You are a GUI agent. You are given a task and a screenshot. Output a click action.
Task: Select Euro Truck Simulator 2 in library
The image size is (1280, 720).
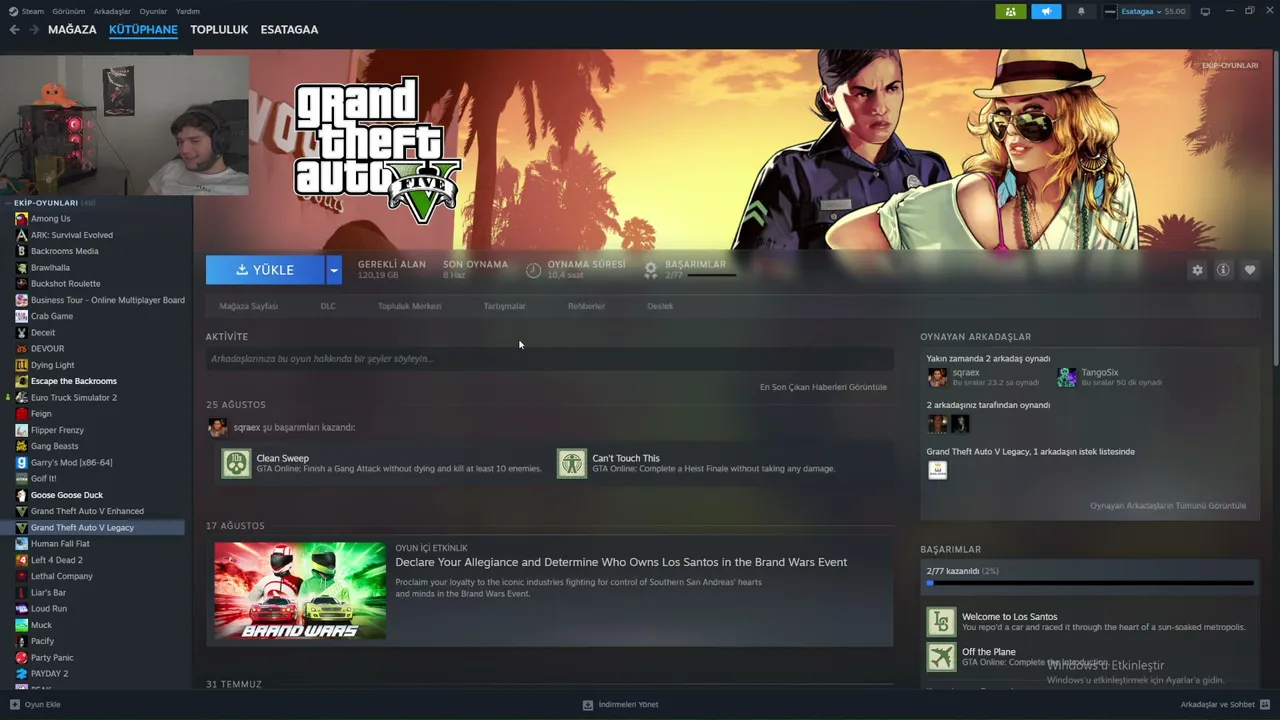(x=74, y=398)
